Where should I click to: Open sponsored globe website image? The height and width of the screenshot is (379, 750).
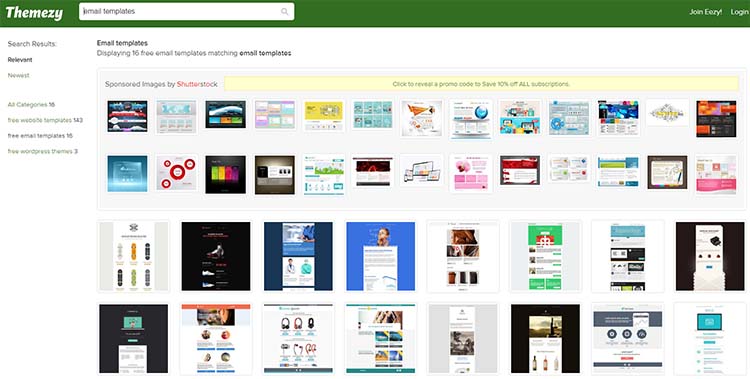[471, 119]
